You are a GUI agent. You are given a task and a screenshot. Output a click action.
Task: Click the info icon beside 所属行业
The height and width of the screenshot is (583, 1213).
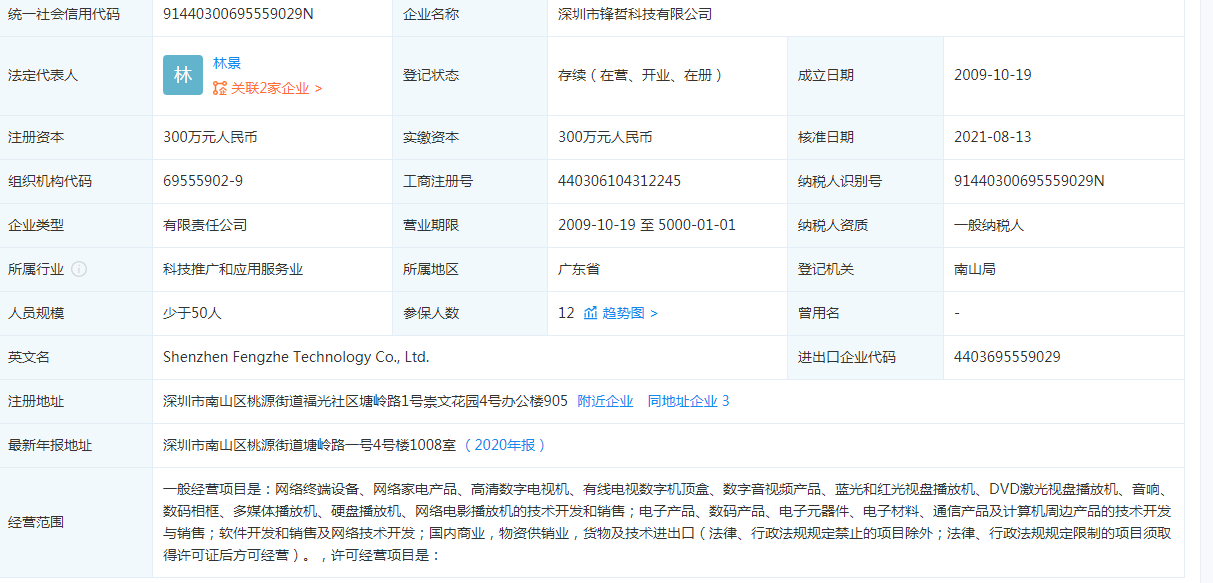click(79, 269)
